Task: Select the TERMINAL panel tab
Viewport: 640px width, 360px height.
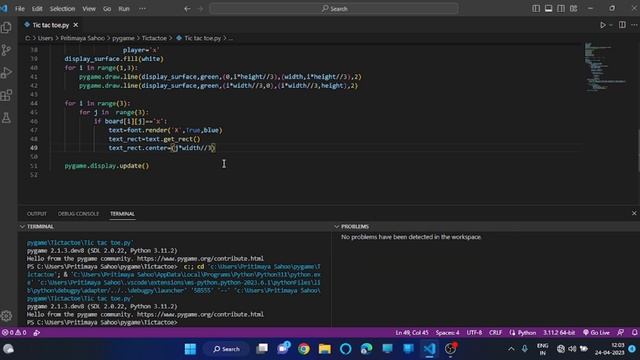Action: [122, 213]
